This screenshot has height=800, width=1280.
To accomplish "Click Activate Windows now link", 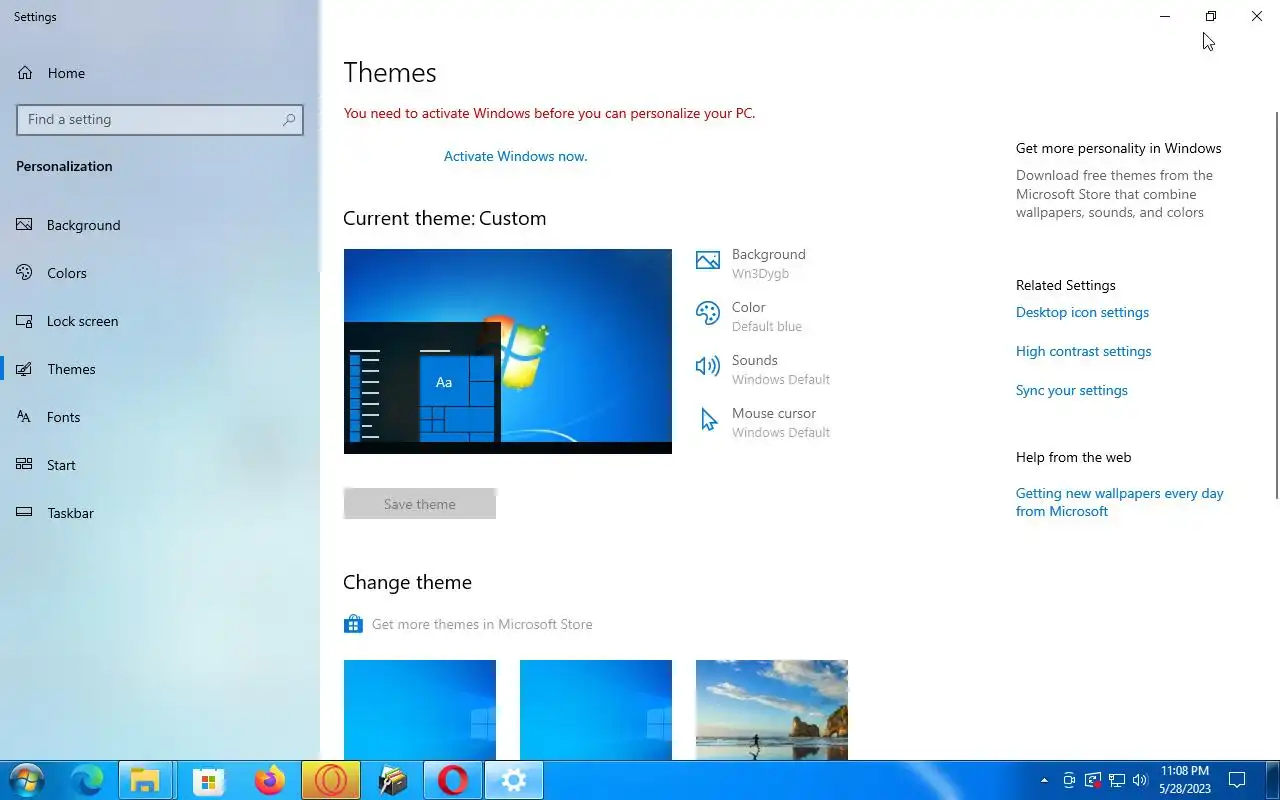I will pos(515,156).
